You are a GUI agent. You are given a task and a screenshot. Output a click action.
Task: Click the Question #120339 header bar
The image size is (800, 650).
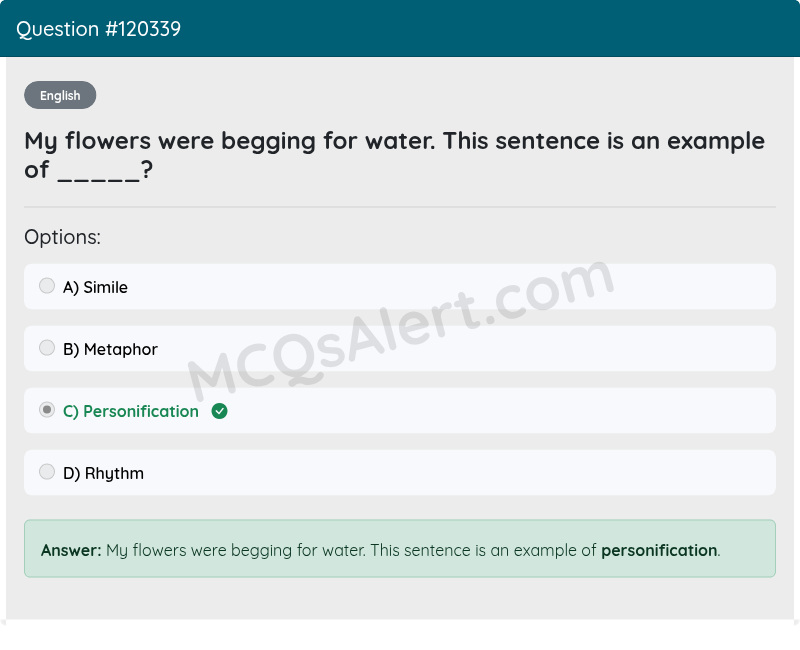tap(400, 29)
